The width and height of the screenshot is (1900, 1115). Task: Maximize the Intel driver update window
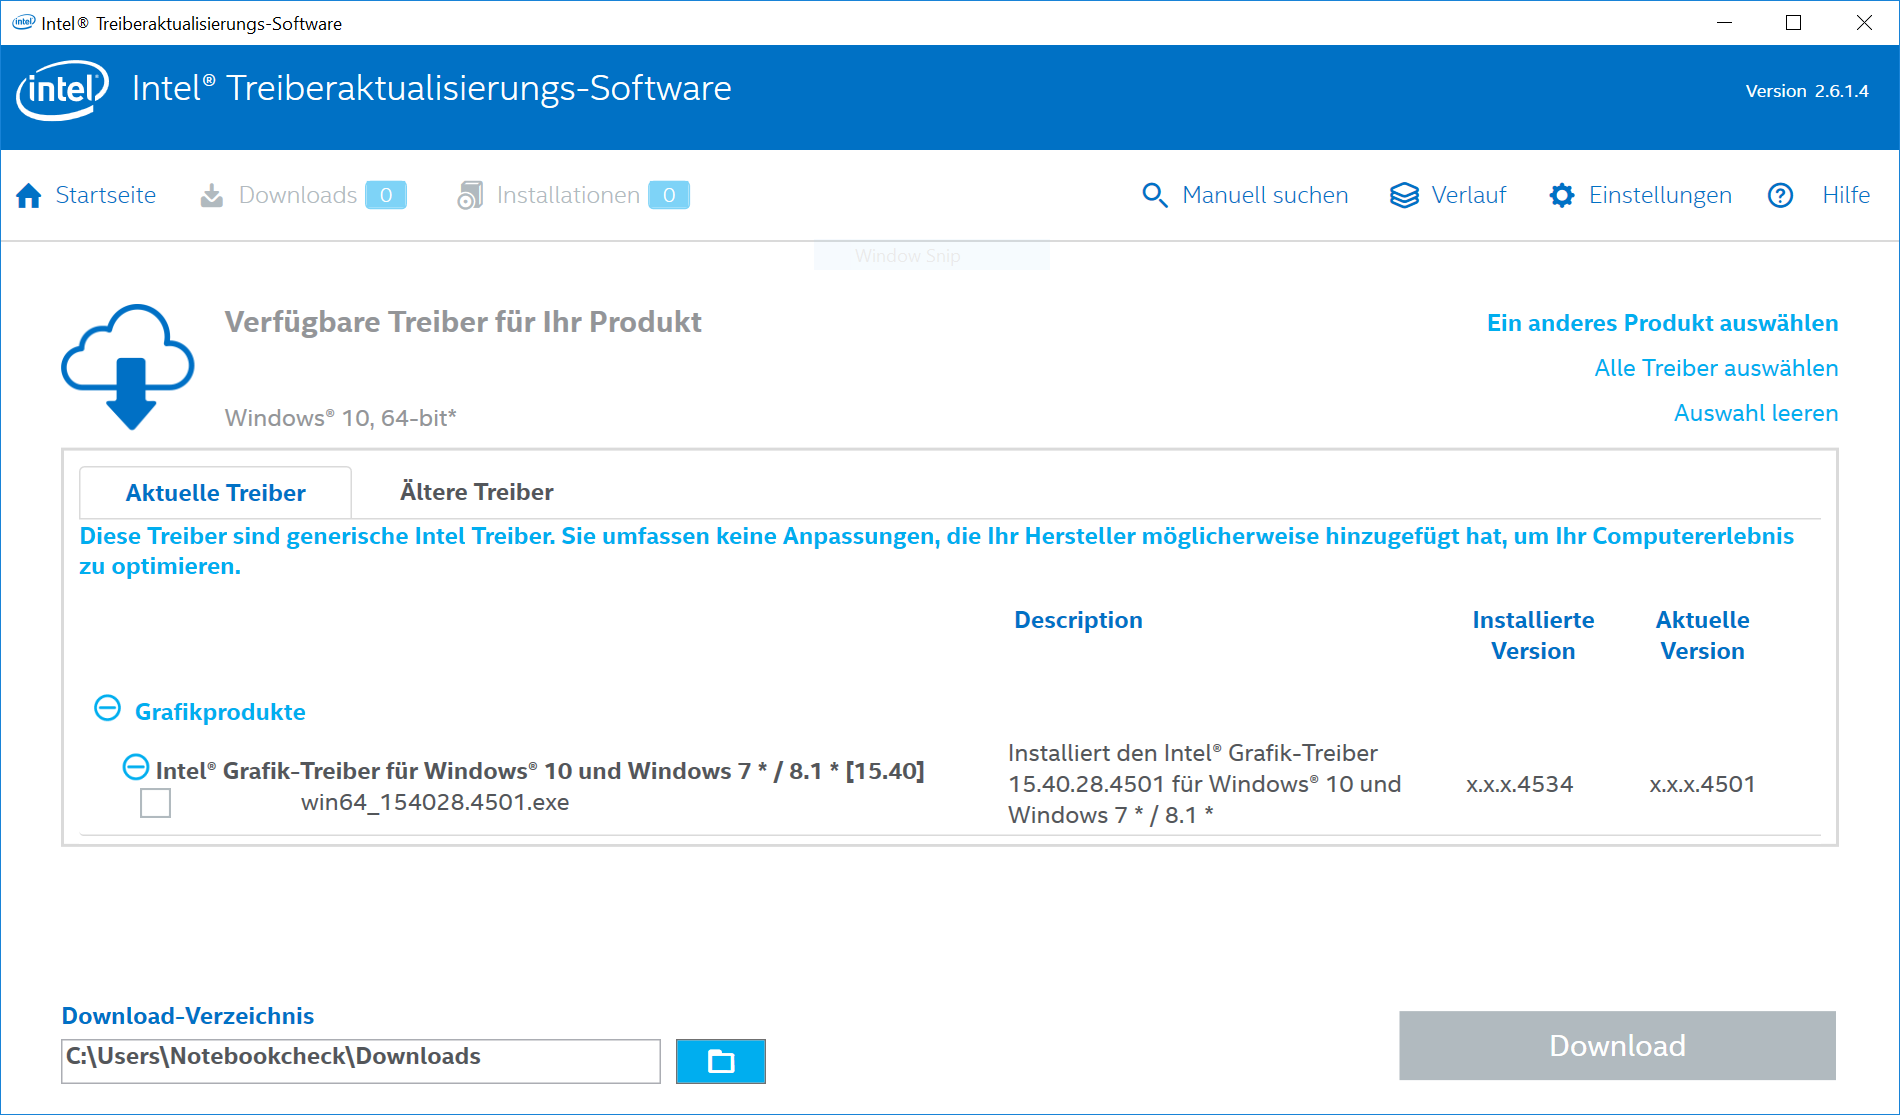[x=1793, y=23]
